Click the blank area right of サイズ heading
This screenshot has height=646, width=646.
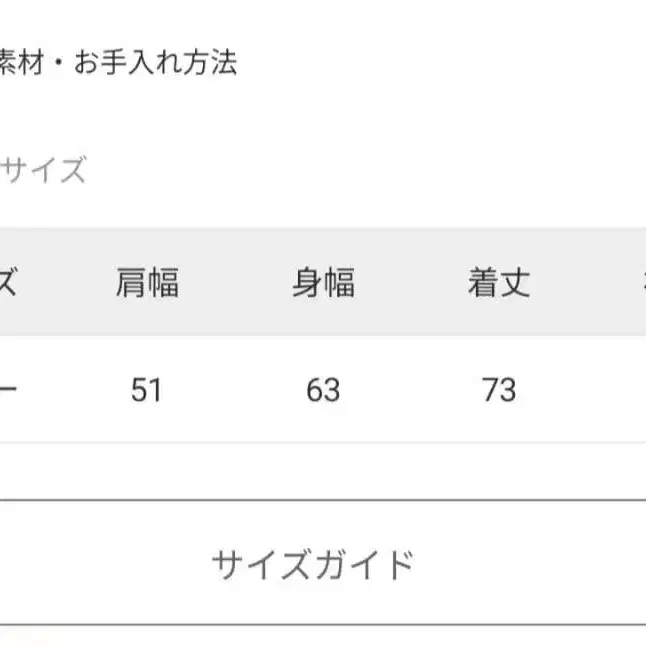point(360,171)
